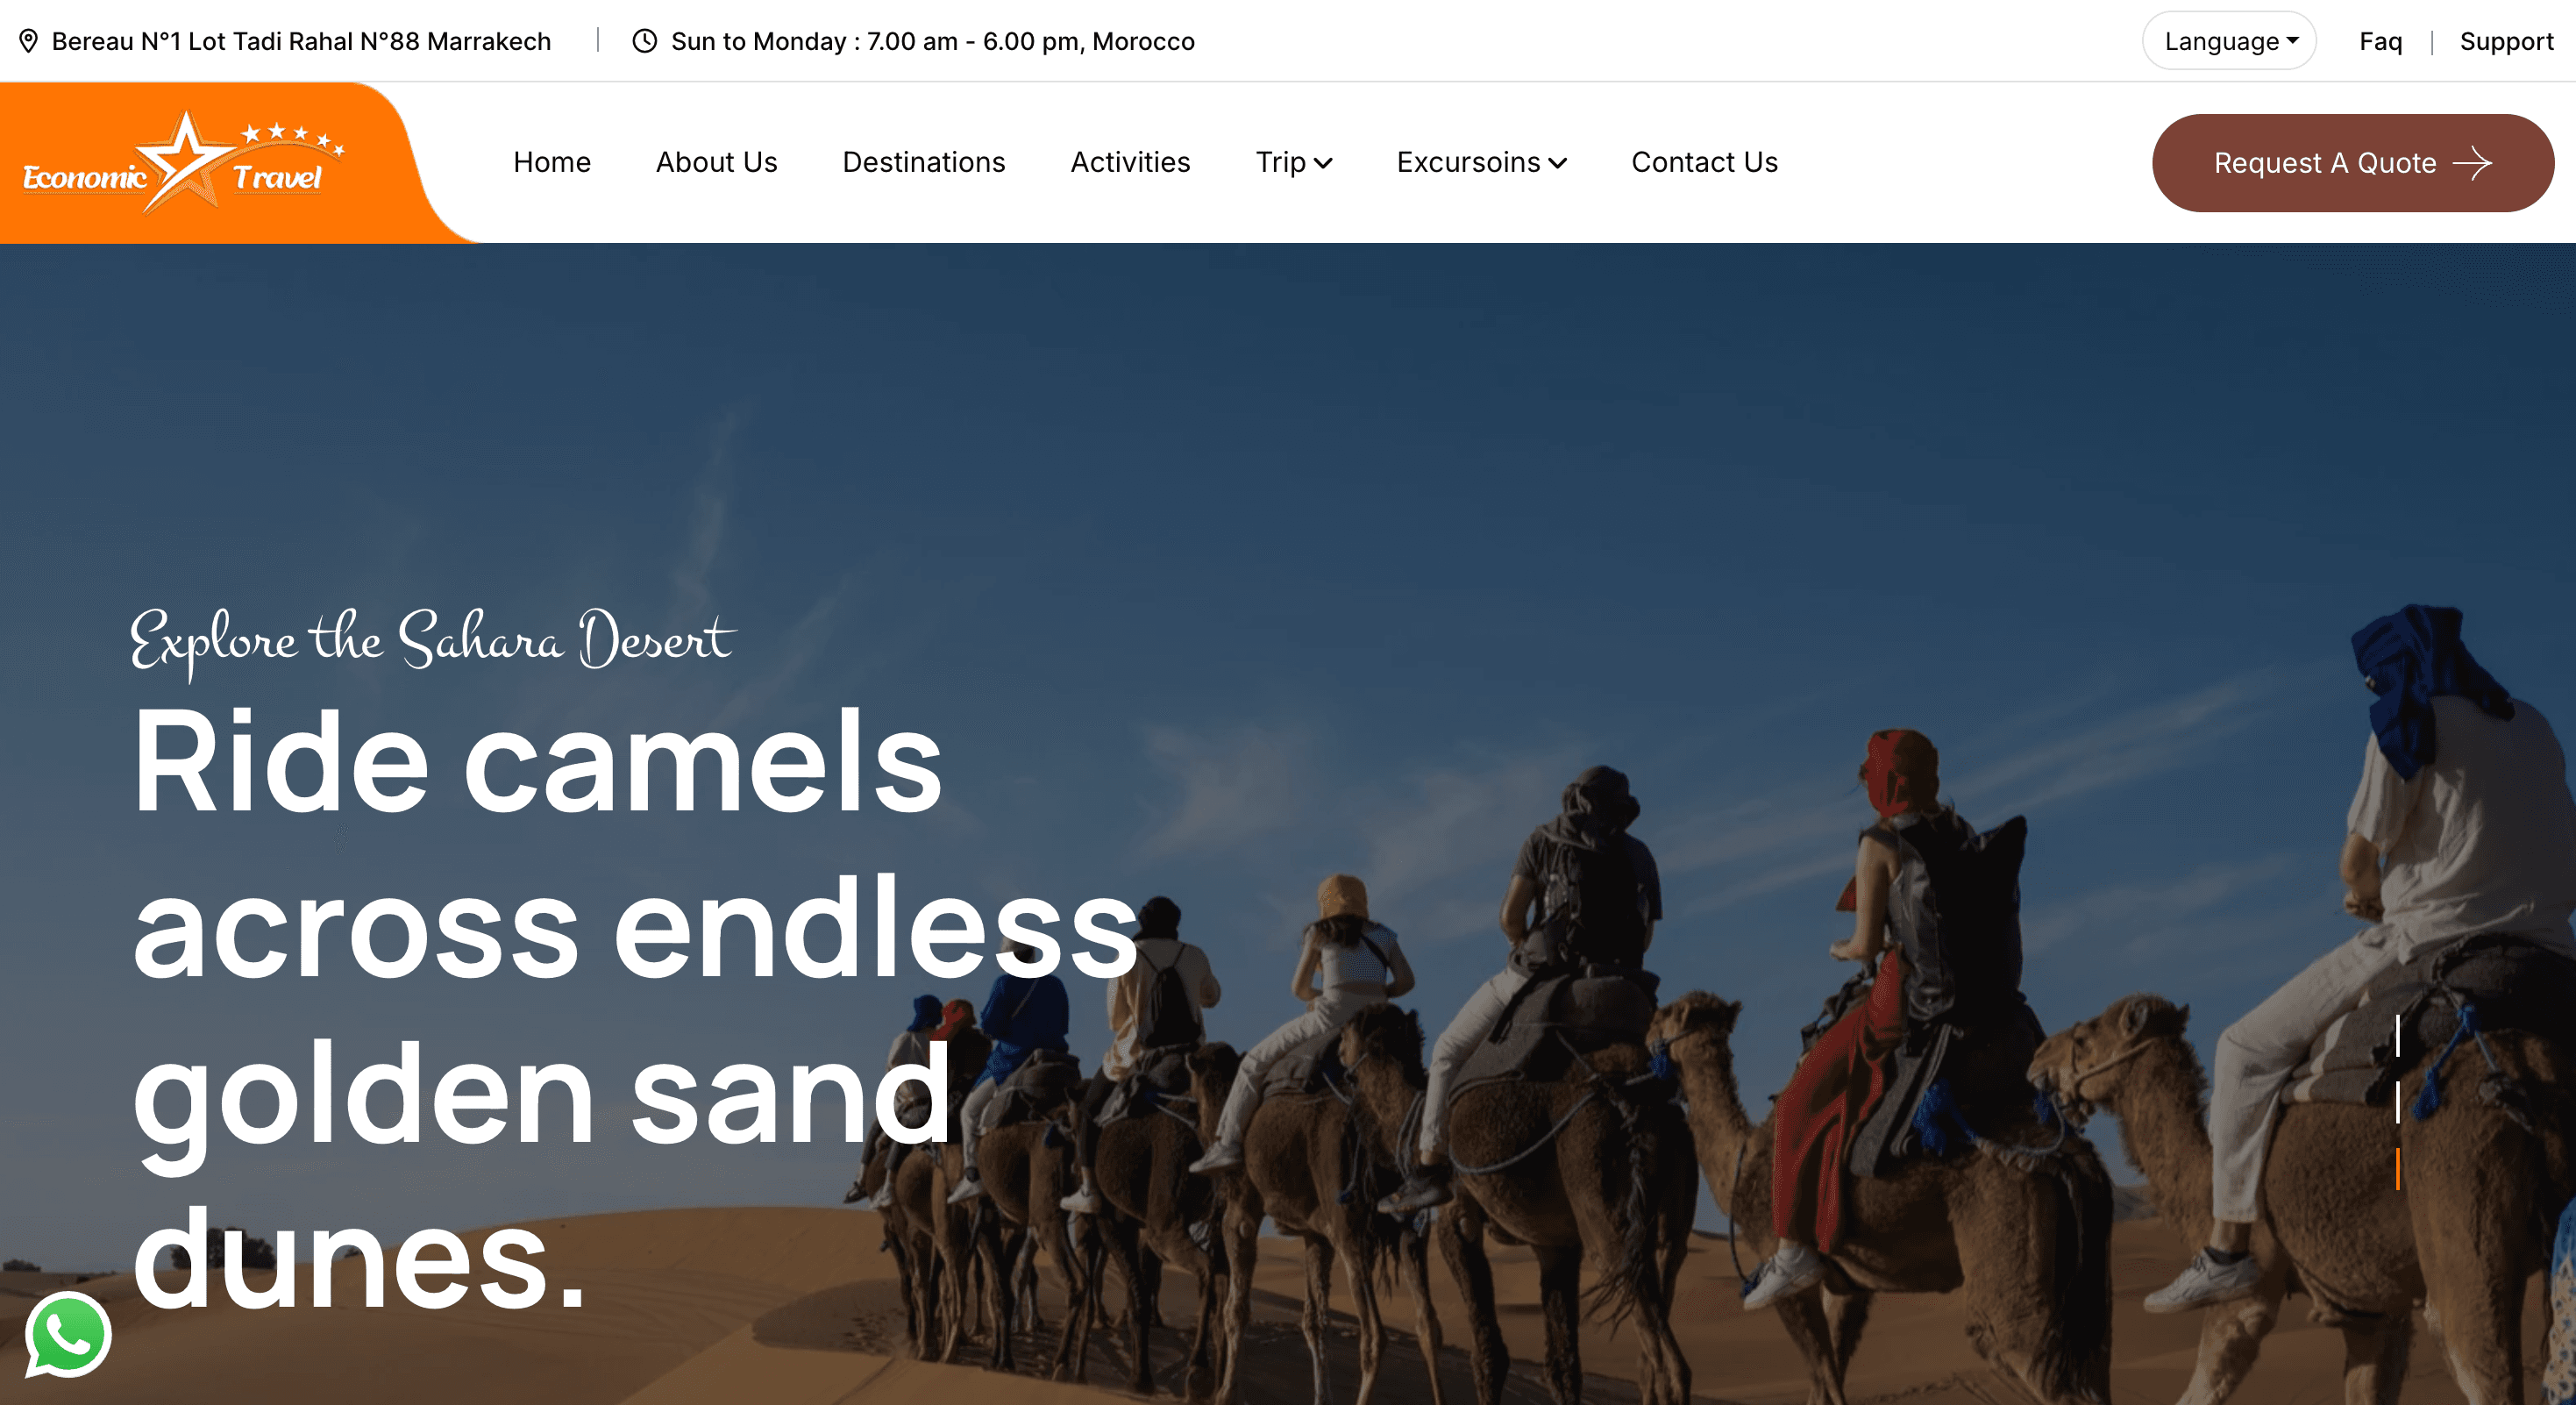Open the Language dropdown
Screen dimensions: 2576x1405
coord(2229,41)
